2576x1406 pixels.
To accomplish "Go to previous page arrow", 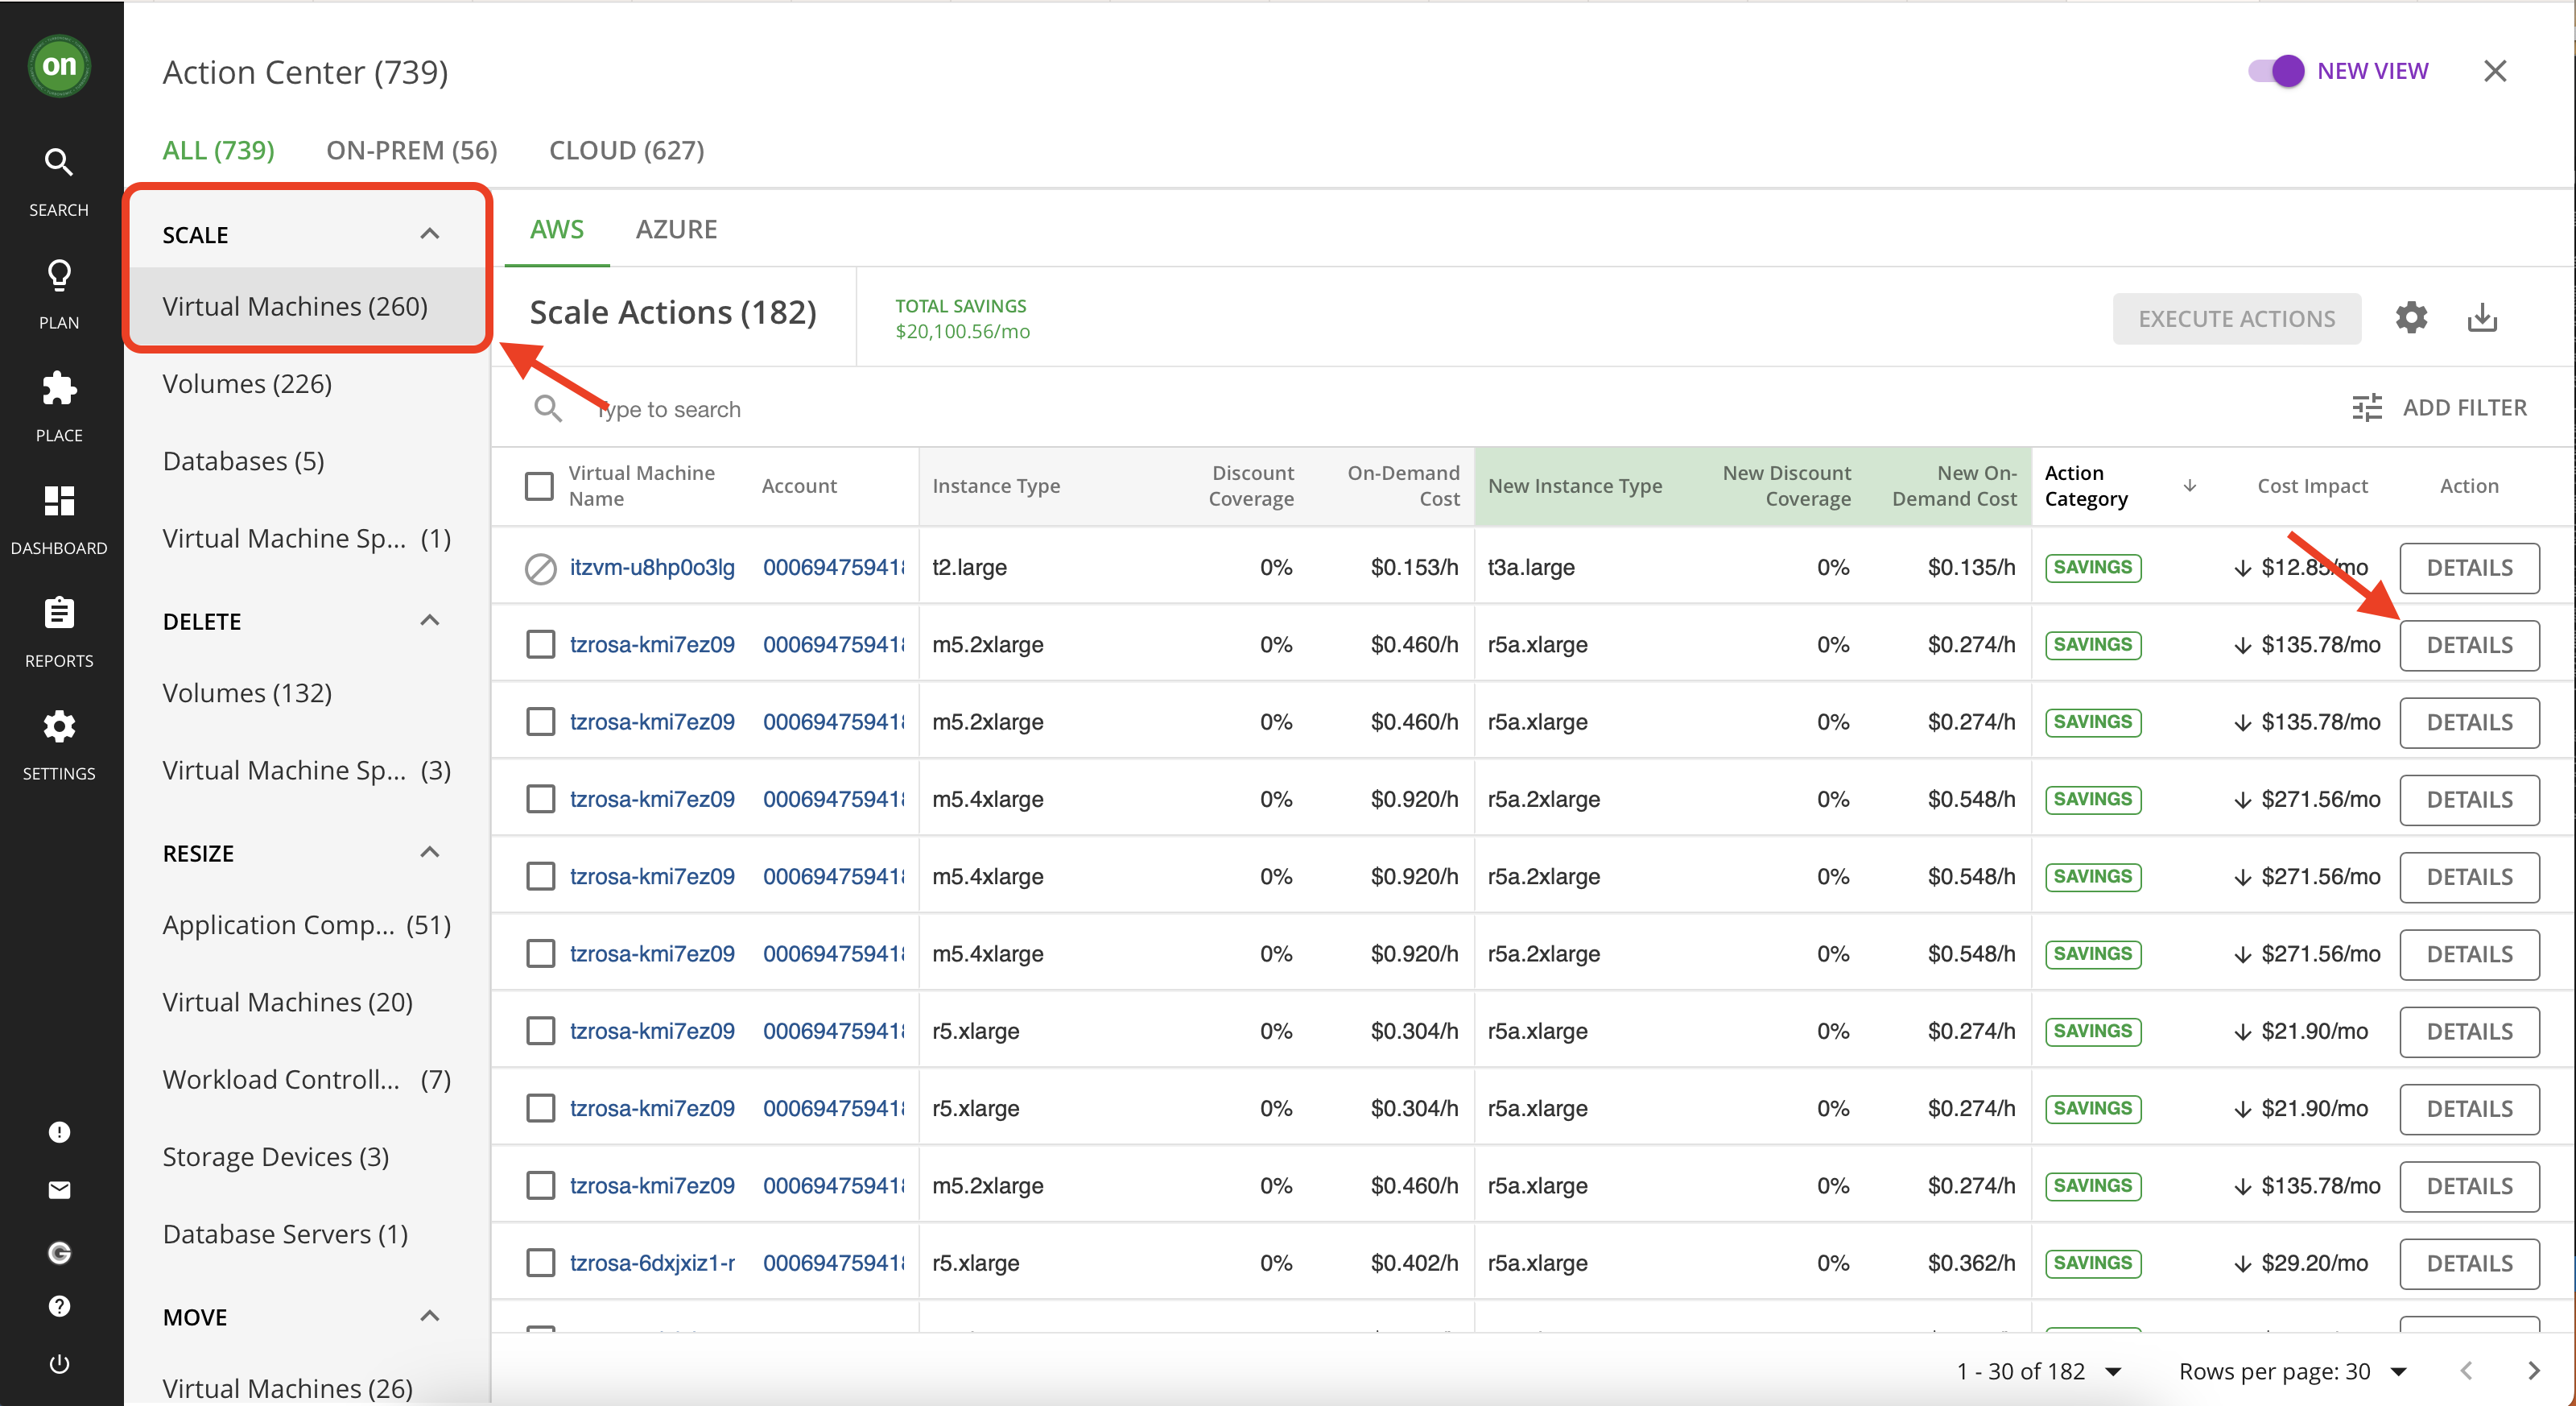I will pyautogui.click(x=2466, y=1371).
